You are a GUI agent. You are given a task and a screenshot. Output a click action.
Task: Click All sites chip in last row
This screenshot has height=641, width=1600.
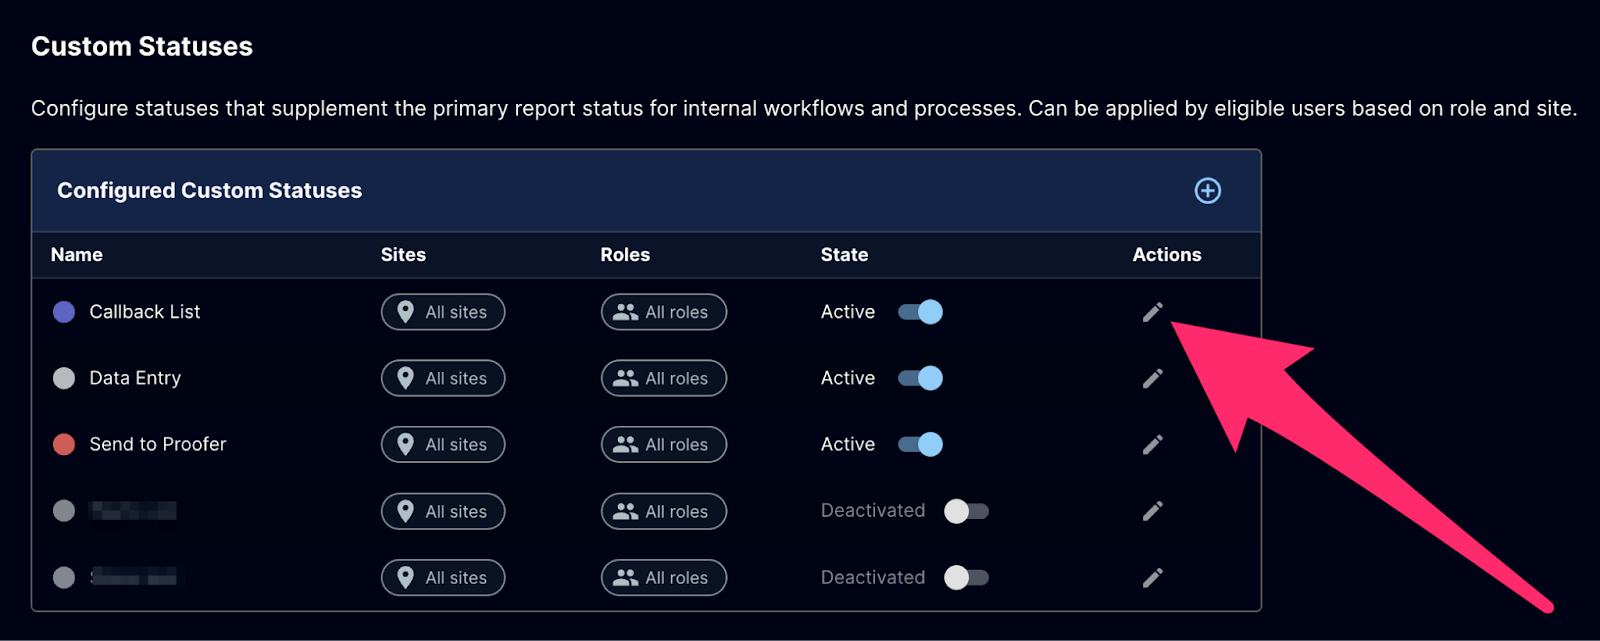(x=443, y=577)
